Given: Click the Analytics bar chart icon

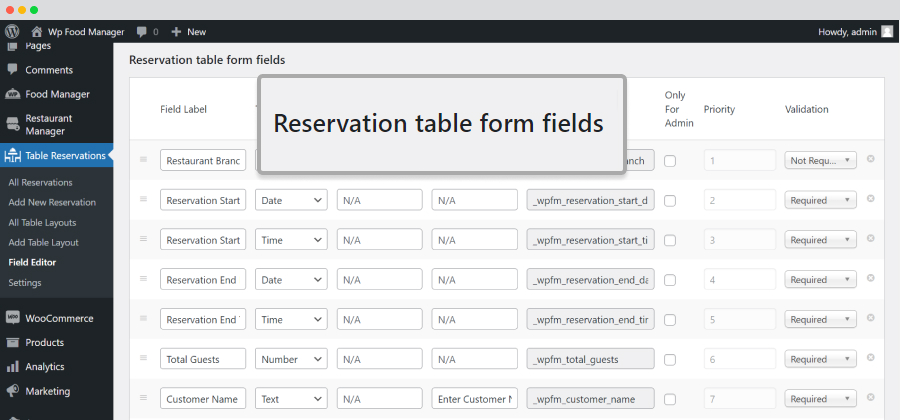Looking at the screenshot, I should [x=12, y=367].
